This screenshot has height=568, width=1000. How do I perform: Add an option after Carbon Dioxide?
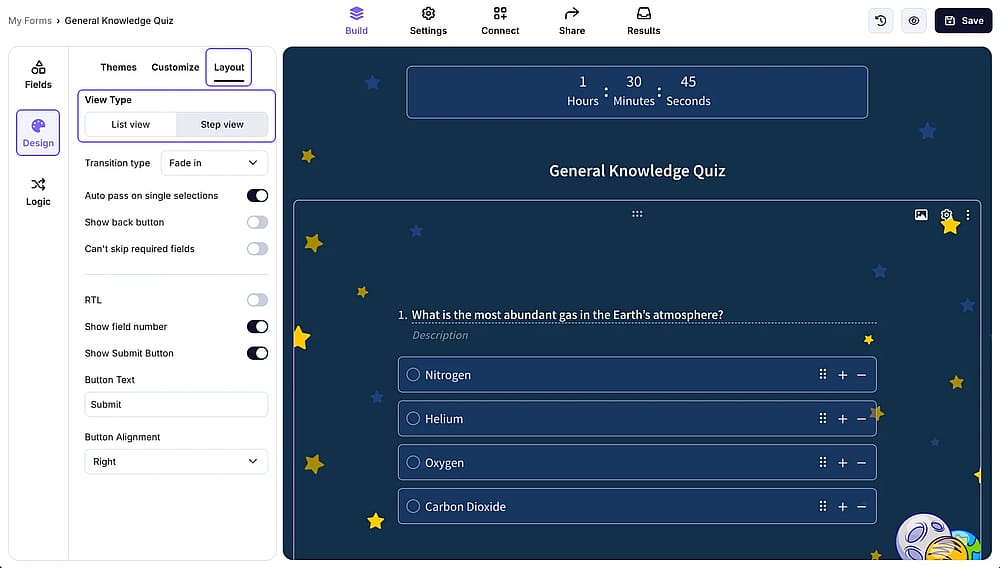(x=842, y=507)
